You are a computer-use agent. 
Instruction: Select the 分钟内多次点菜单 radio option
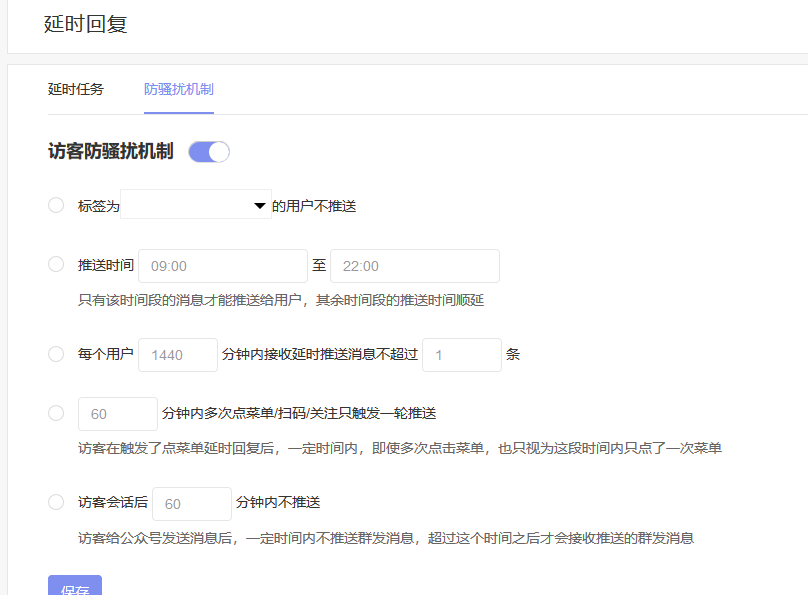pos(56,413)
